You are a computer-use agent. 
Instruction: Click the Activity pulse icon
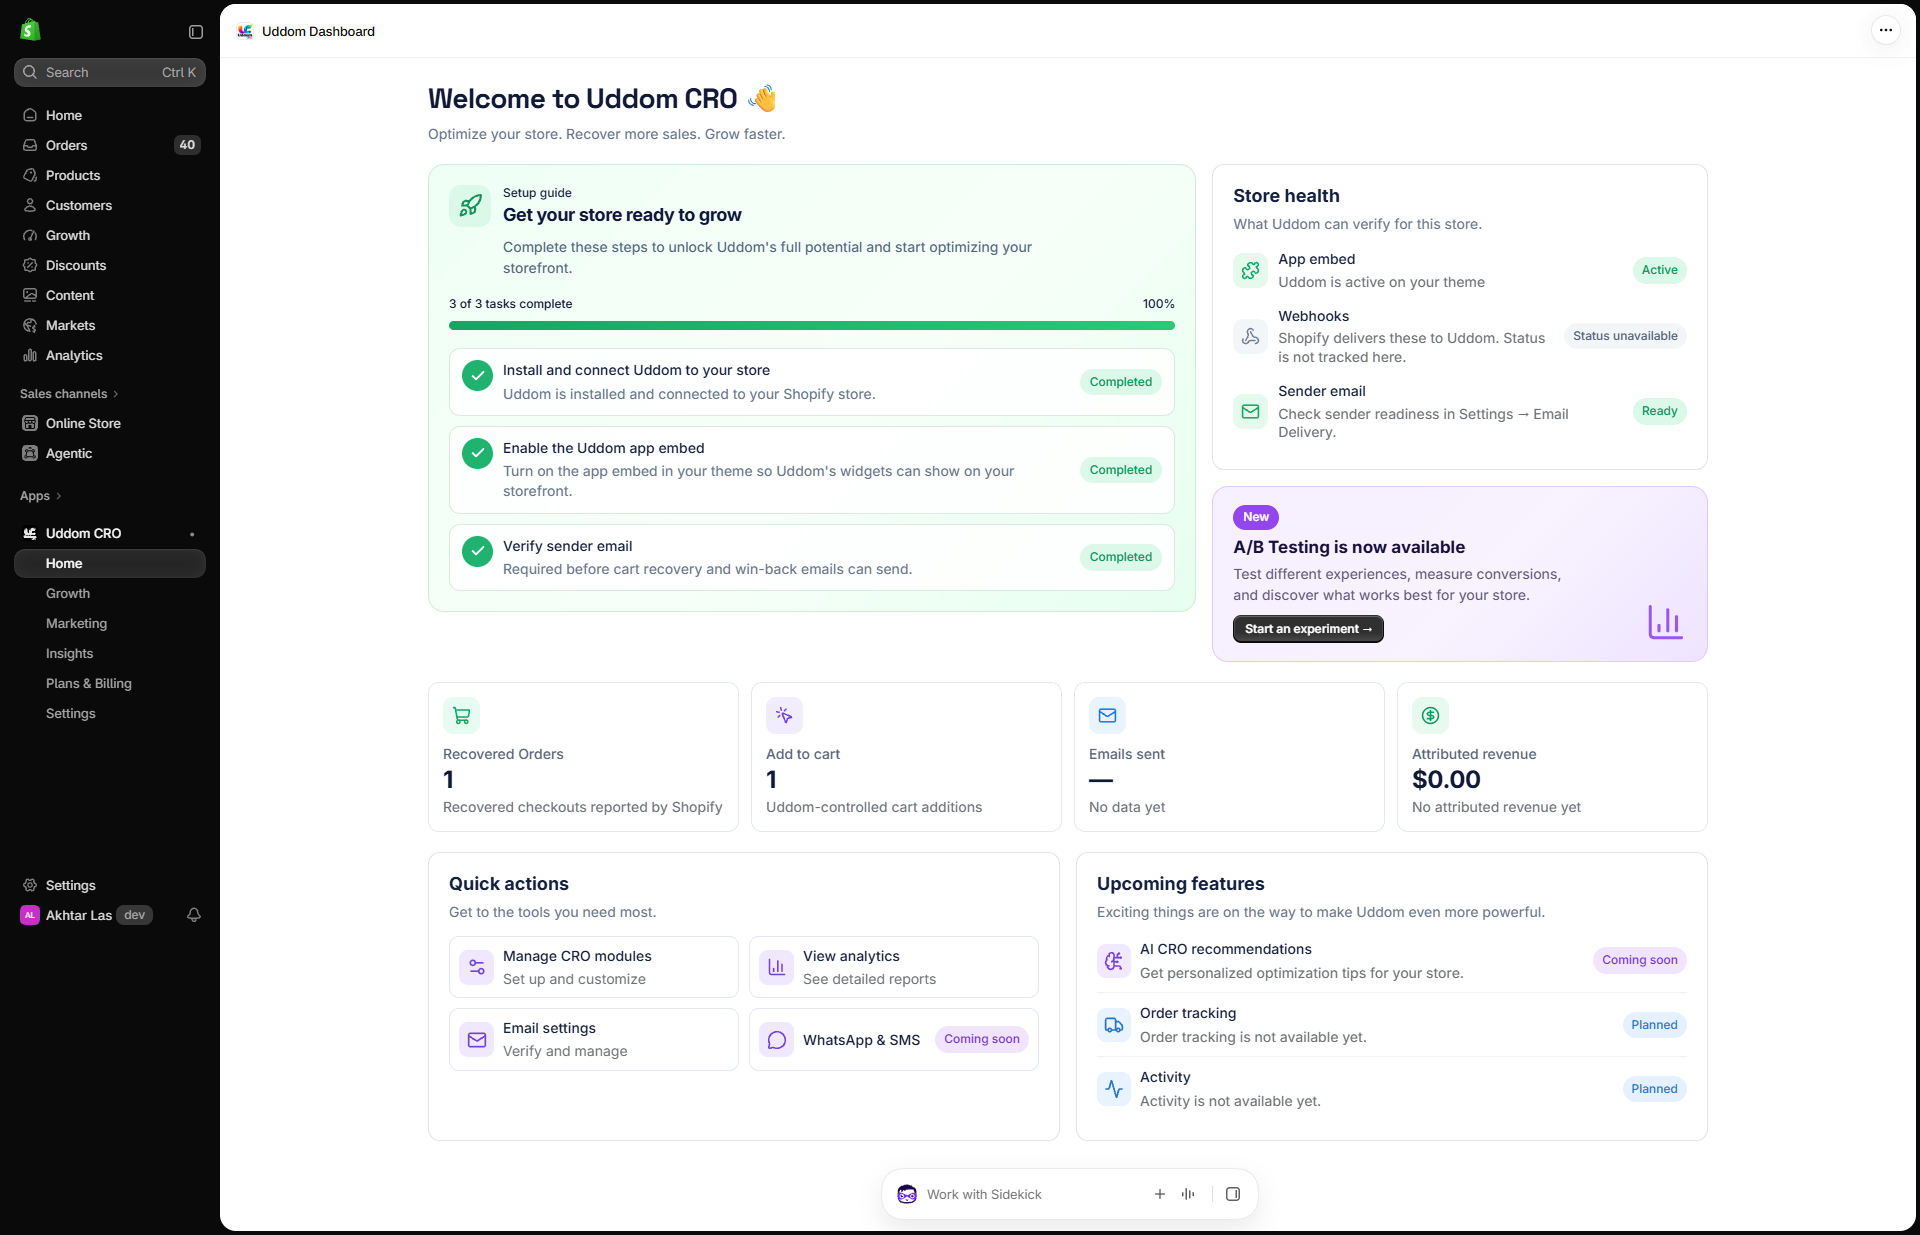(x=1114, y=1089)
